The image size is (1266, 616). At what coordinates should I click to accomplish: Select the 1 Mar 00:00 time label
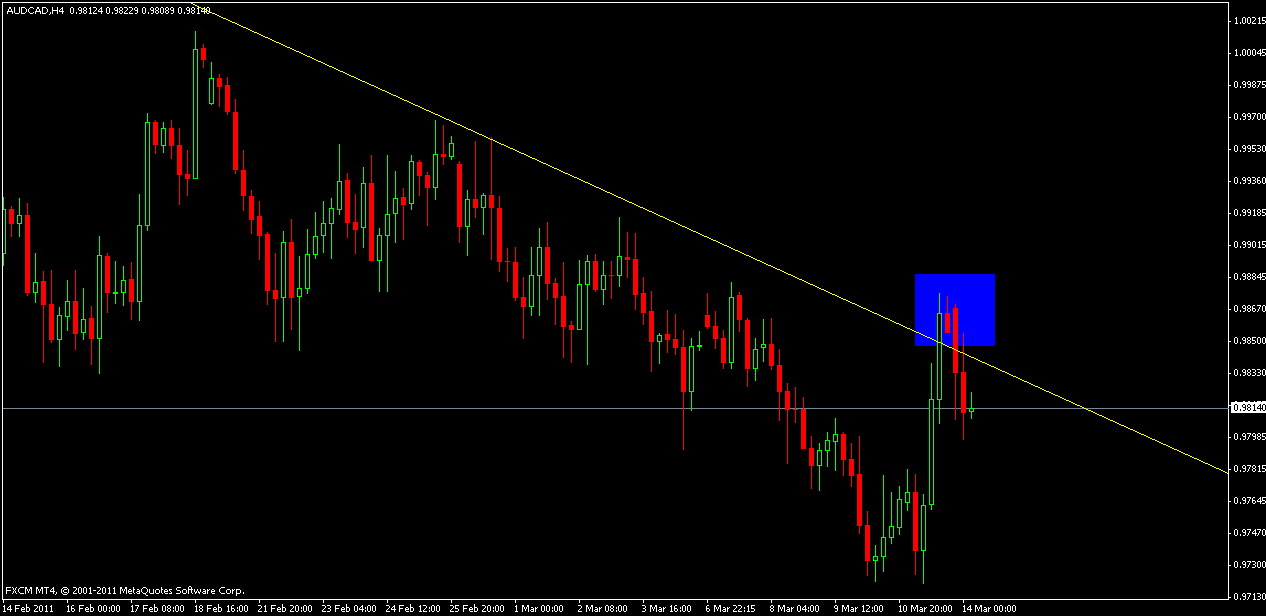point(540,608)
